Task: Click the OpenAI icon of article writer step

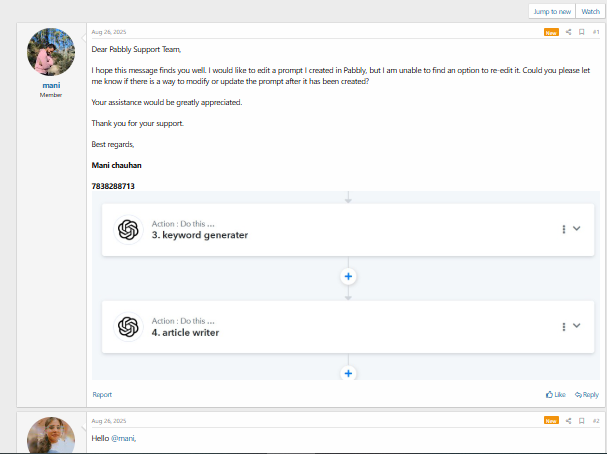Action: pyautogui.click(x=128, y=327)
